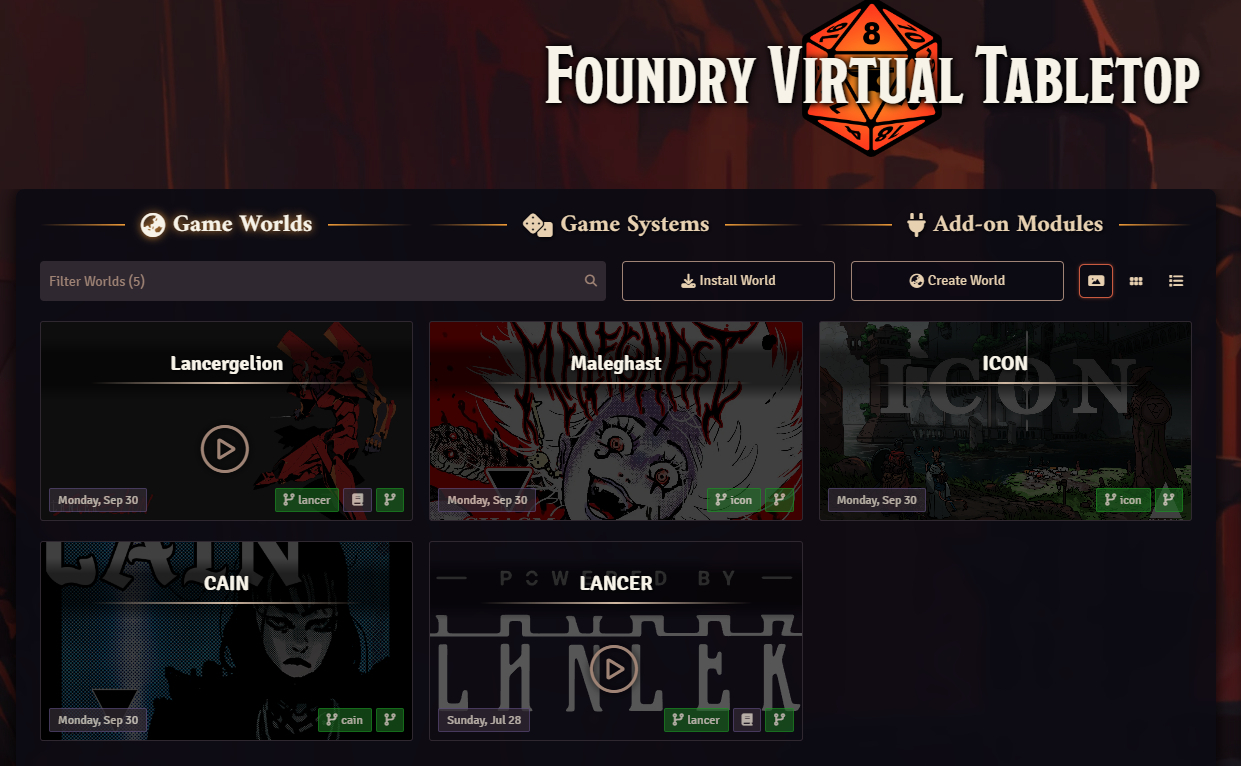Click the search magnifier icon

coord(591,281)
